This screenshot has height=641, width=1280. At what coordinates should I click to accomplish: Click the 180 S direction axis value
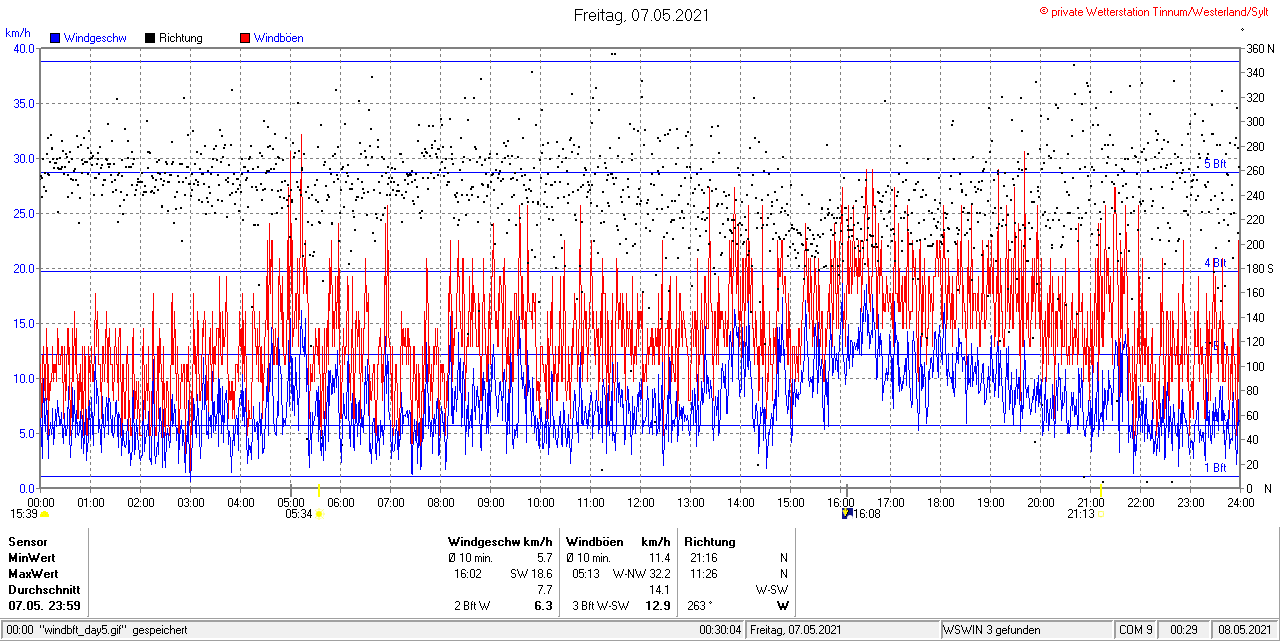1258,268
